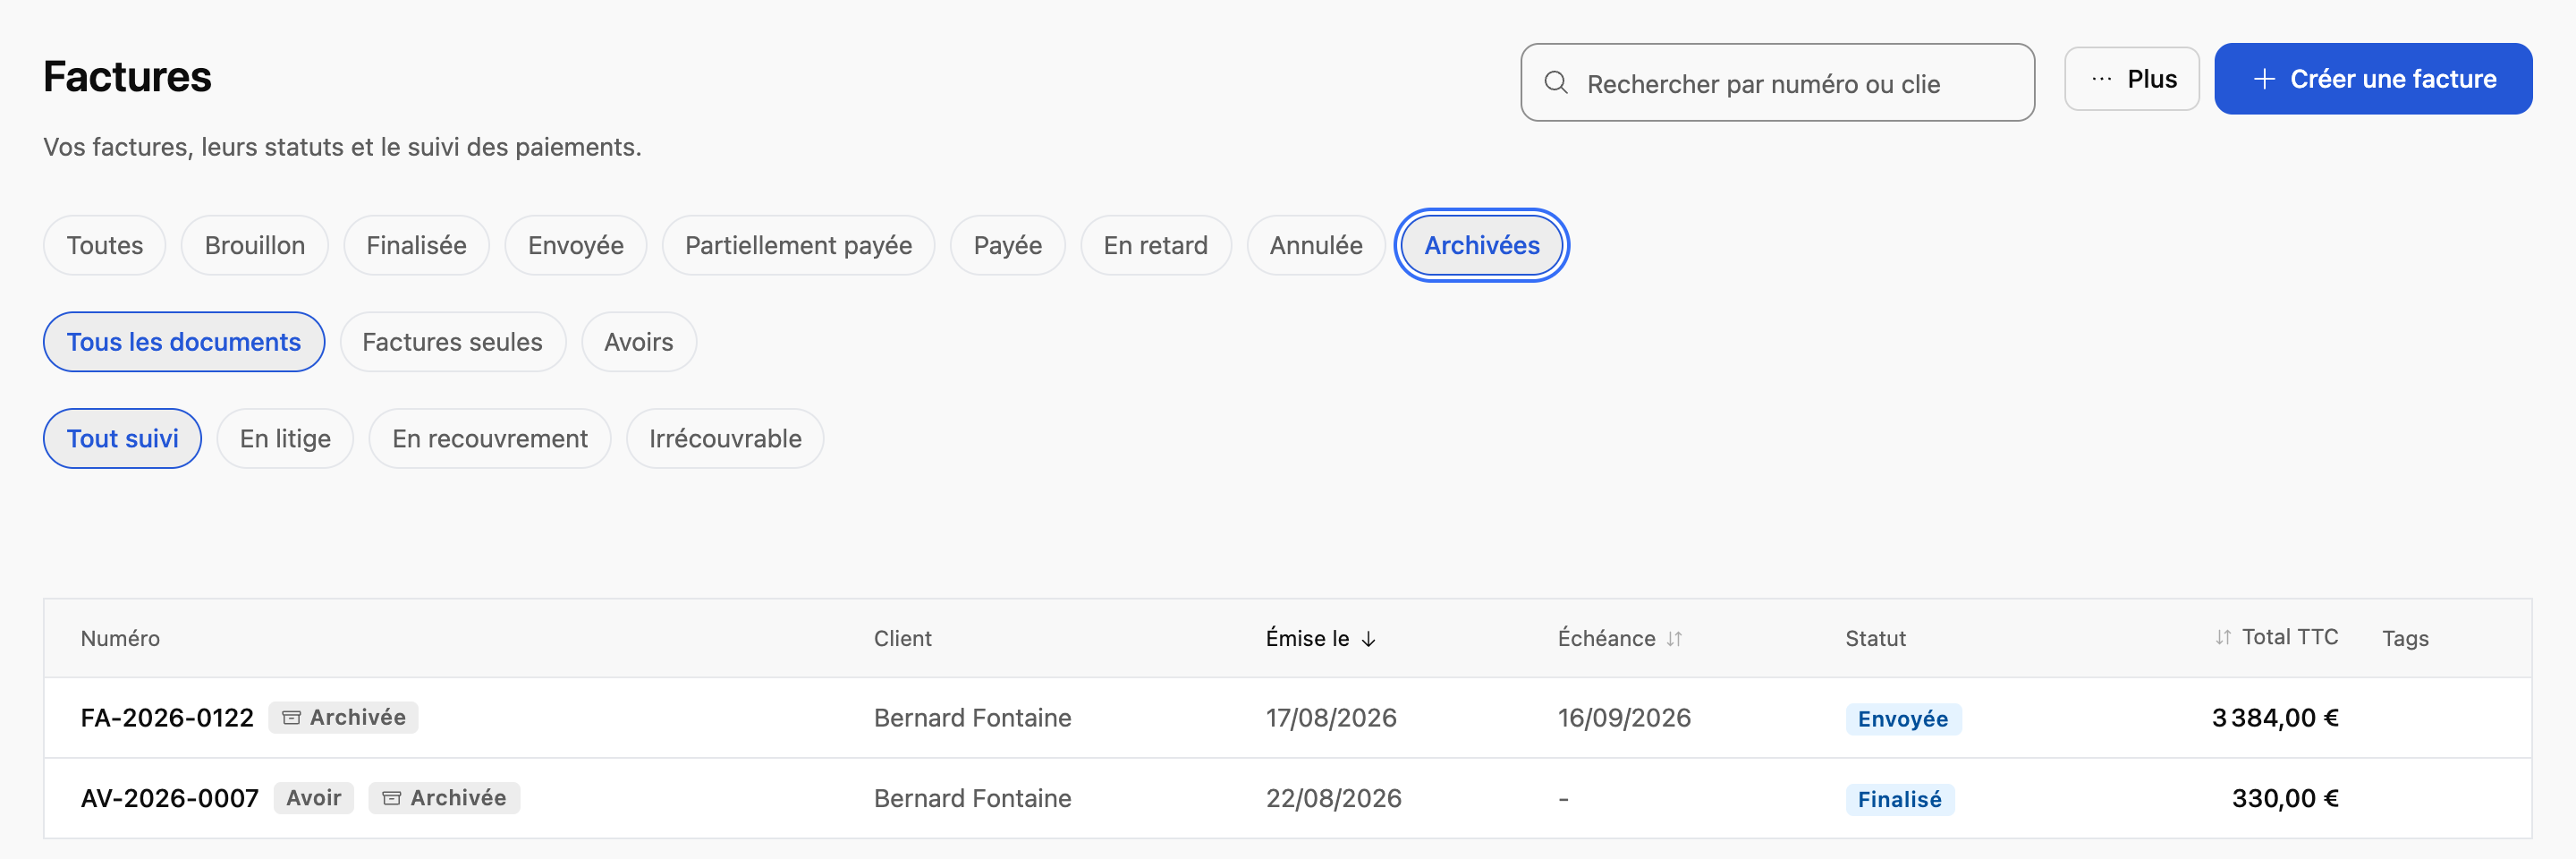This screenshot has height=859, width=2576.
Task: Click the 3 384,00 € total amount
Action: tap(2275, 718)
